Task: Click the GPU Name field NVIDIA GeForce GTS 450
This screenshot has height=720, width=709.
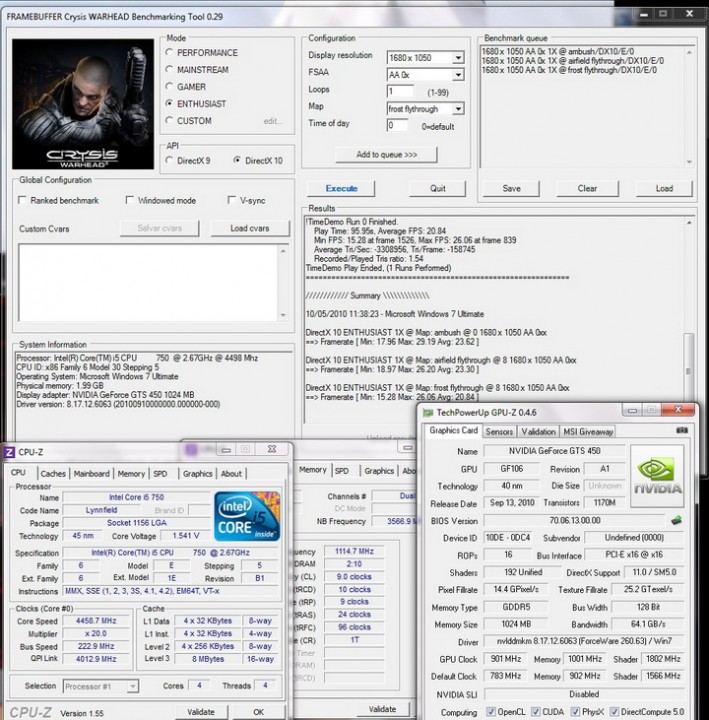Action: (554, 451)
